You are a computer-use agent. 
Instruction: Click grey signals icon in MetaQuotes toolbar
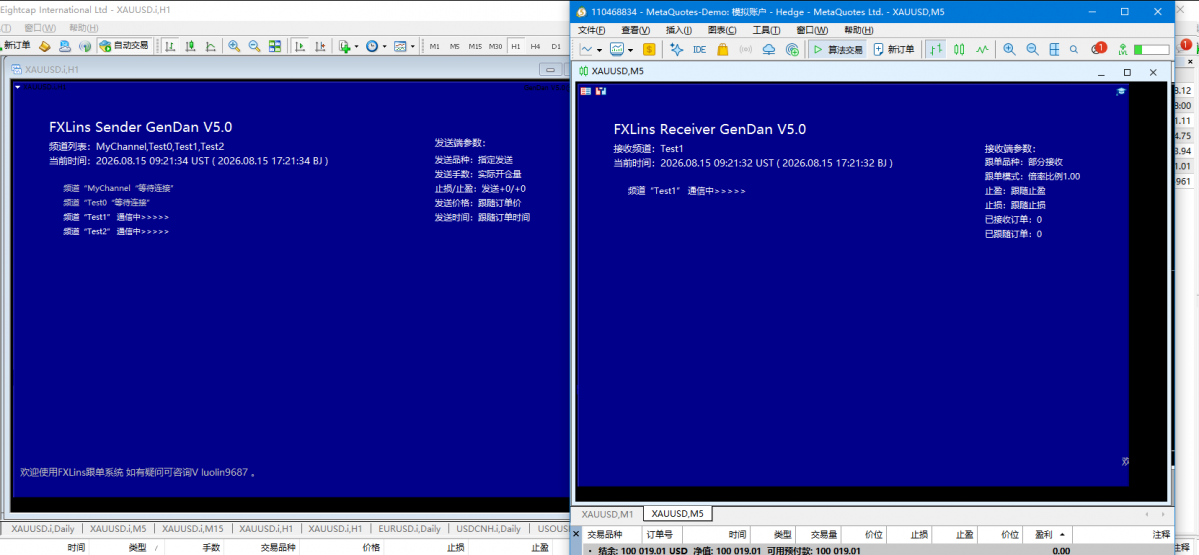click(746, 49)
